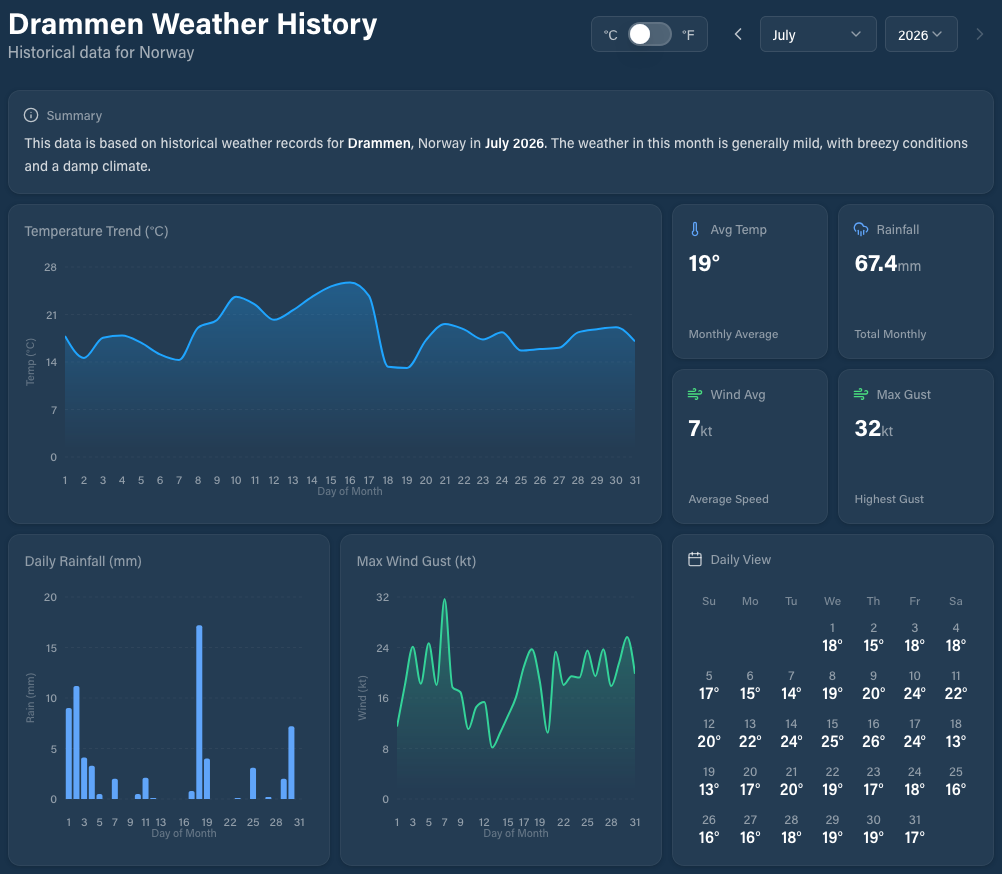
Task: Open the 2026 year dropdown
Action: (921, 34)
